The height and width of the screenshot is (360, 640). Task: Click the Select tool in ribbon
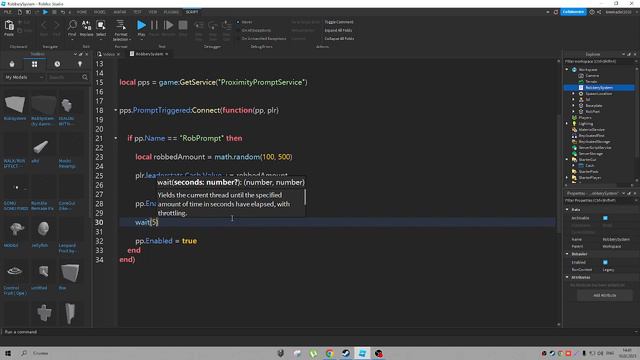tap(101, 28)
